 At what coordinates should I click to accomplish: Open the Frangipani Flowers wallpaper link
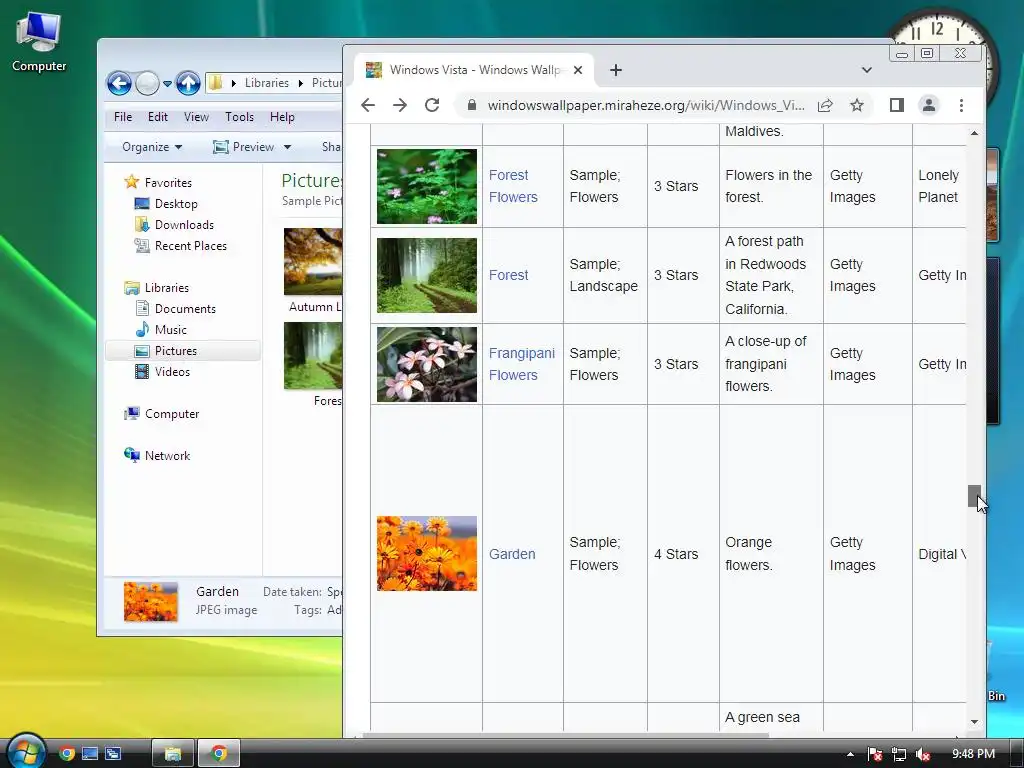click(x=522, y=364)
